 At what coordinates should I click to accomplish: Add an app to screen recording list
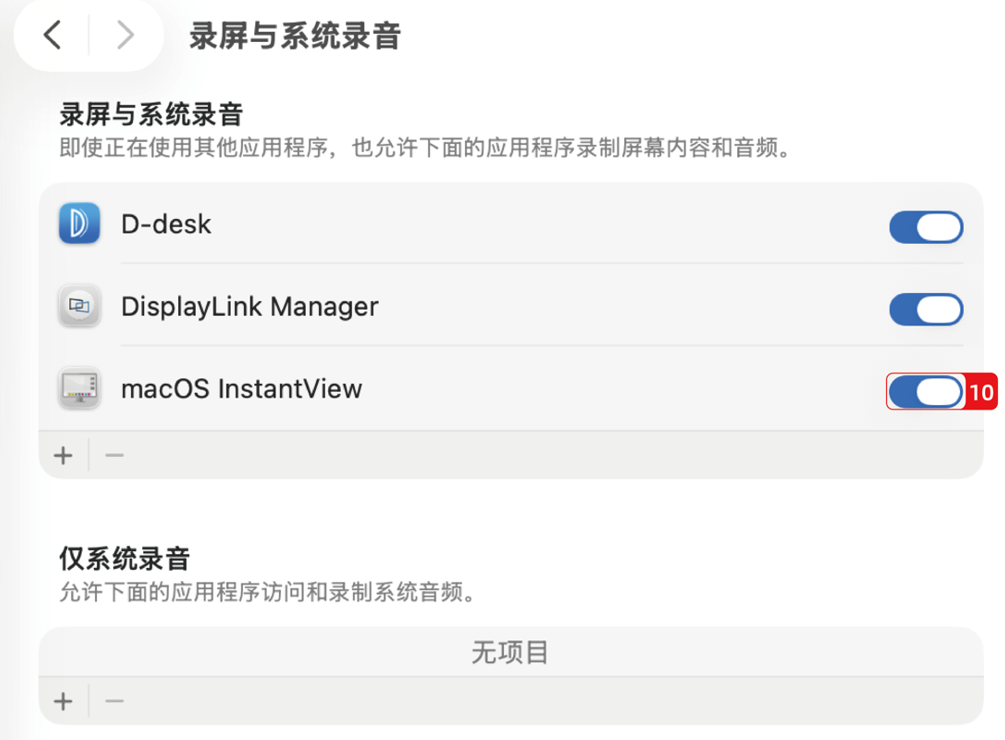coord(64,456)
